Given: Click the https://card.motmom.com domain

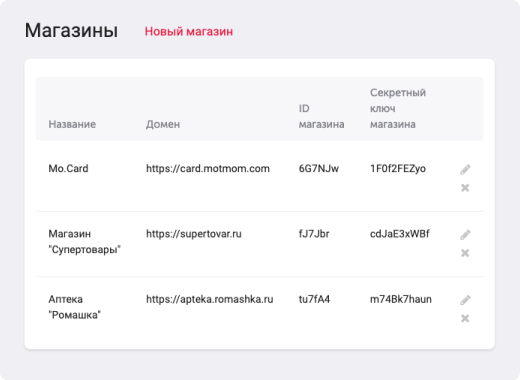Looking at the screenshot, I should (208, 169).
